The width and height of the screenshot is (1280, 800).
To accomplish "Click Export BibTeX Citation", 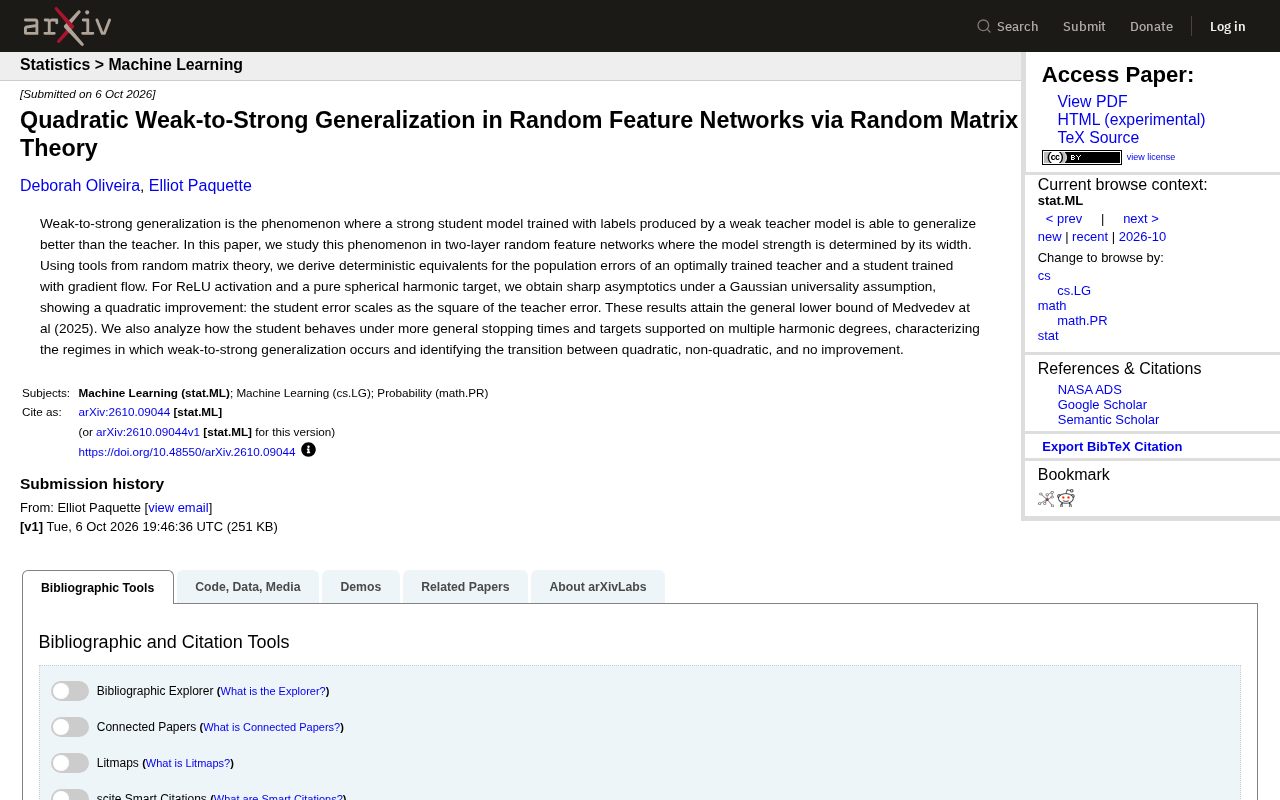I will (1112, 447).
